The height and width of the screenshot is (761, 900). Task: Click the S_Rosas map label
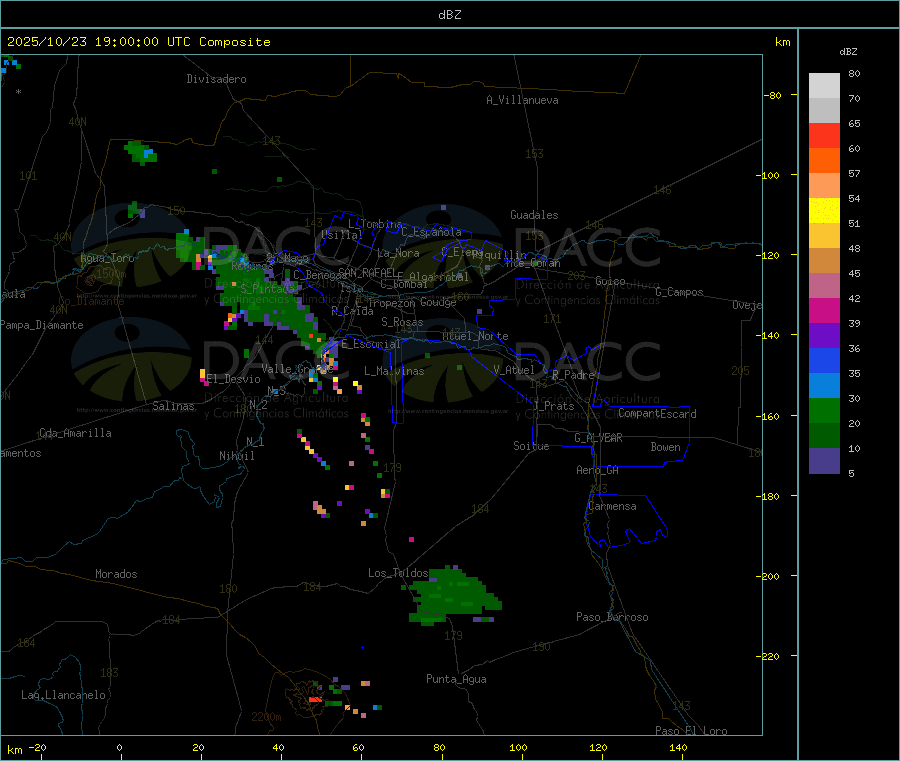click(402, 322)
